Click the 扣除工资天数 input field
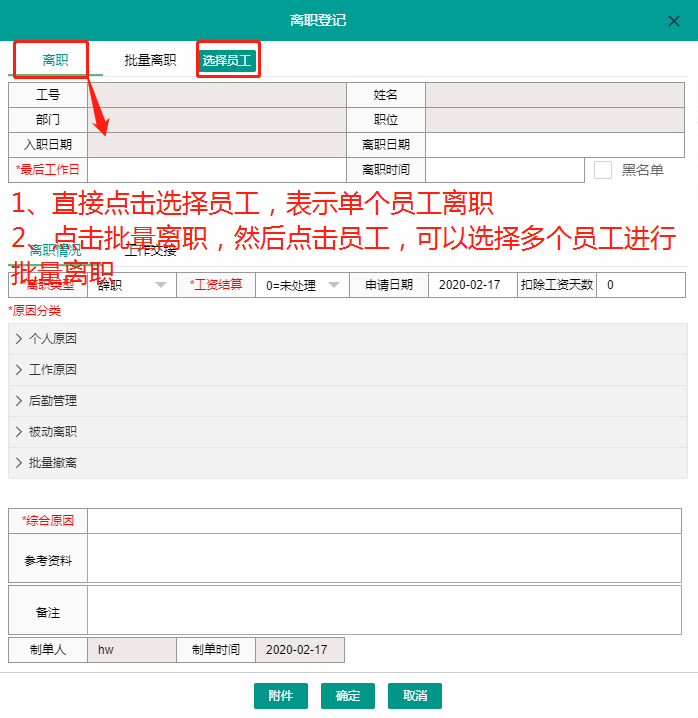 coord(640,285)
